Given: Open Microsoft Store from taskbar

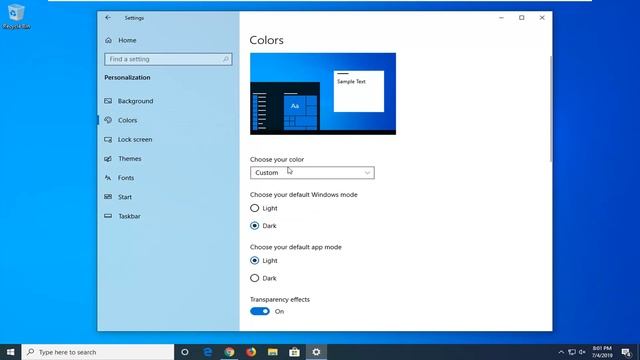Looking at the screenshot, I should pos(294,352).
